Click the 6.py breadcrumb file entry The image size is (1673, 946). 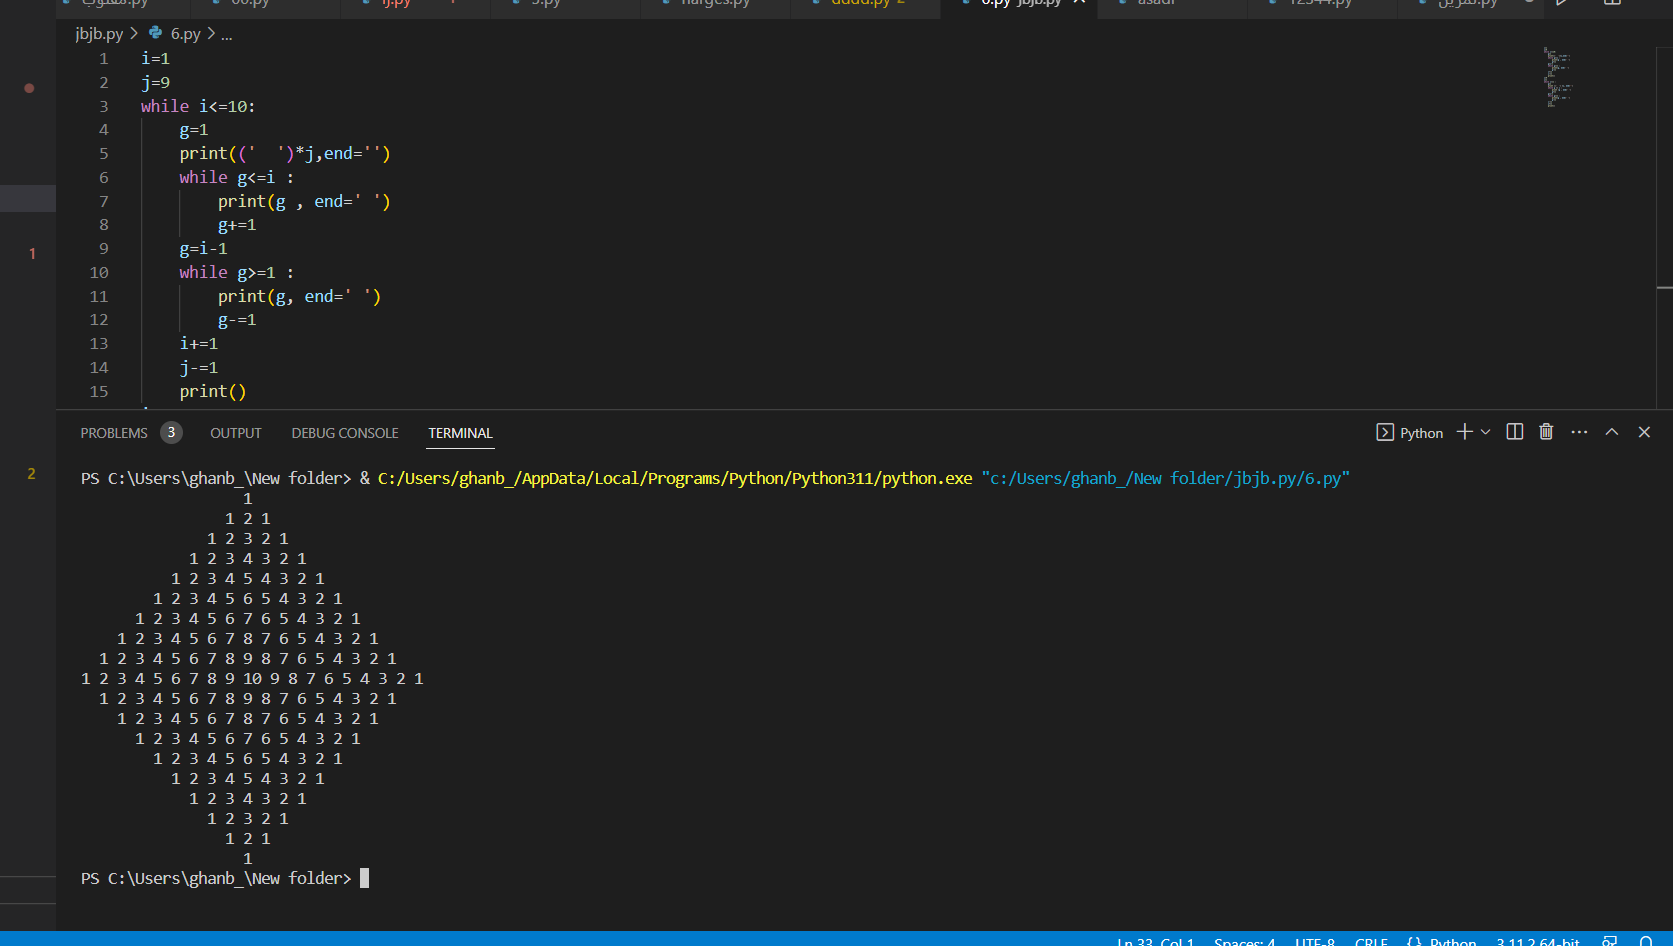[185, 34]
